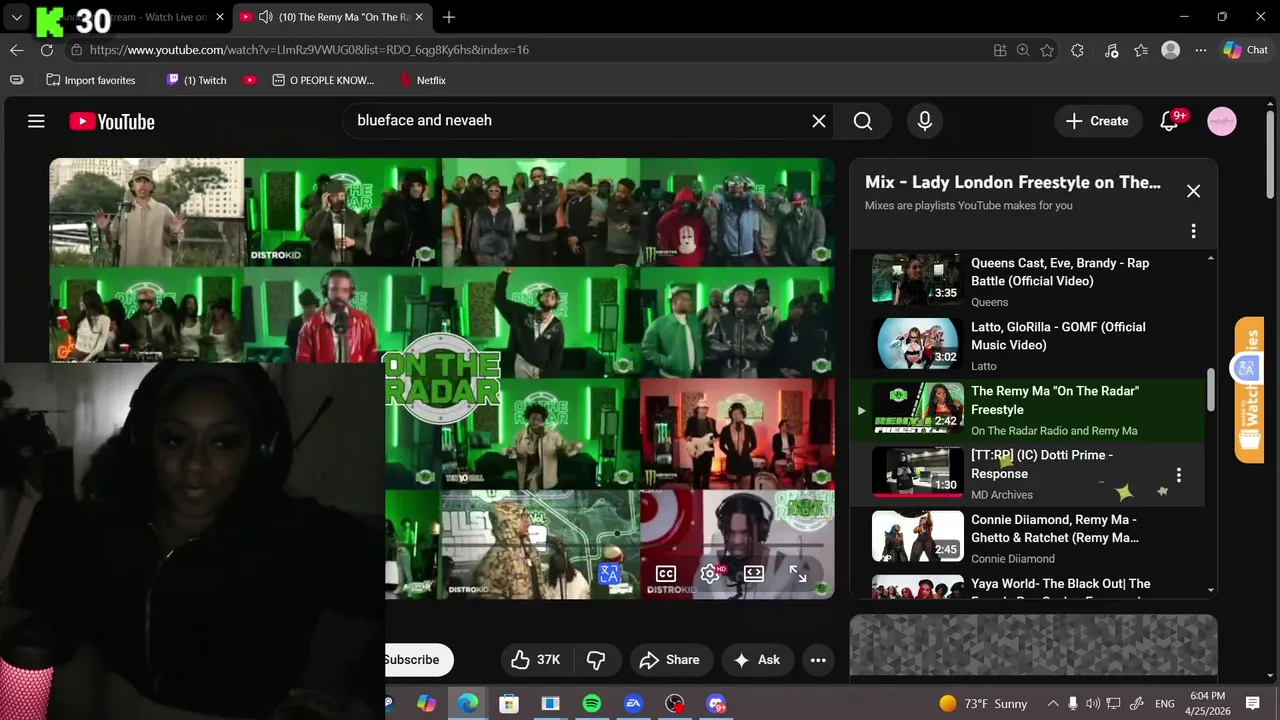This screenshot has height=720, width=1280.
Task: Click the app-available icon in address bar
Action: point(1000,50)
